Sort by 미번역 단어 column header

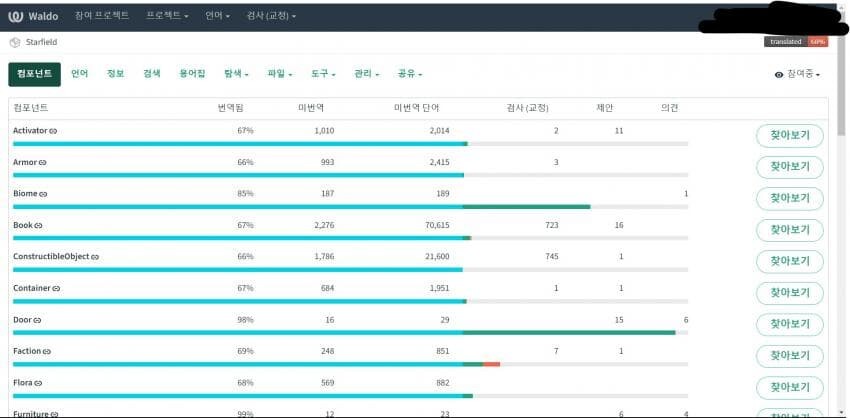(416, 108)
